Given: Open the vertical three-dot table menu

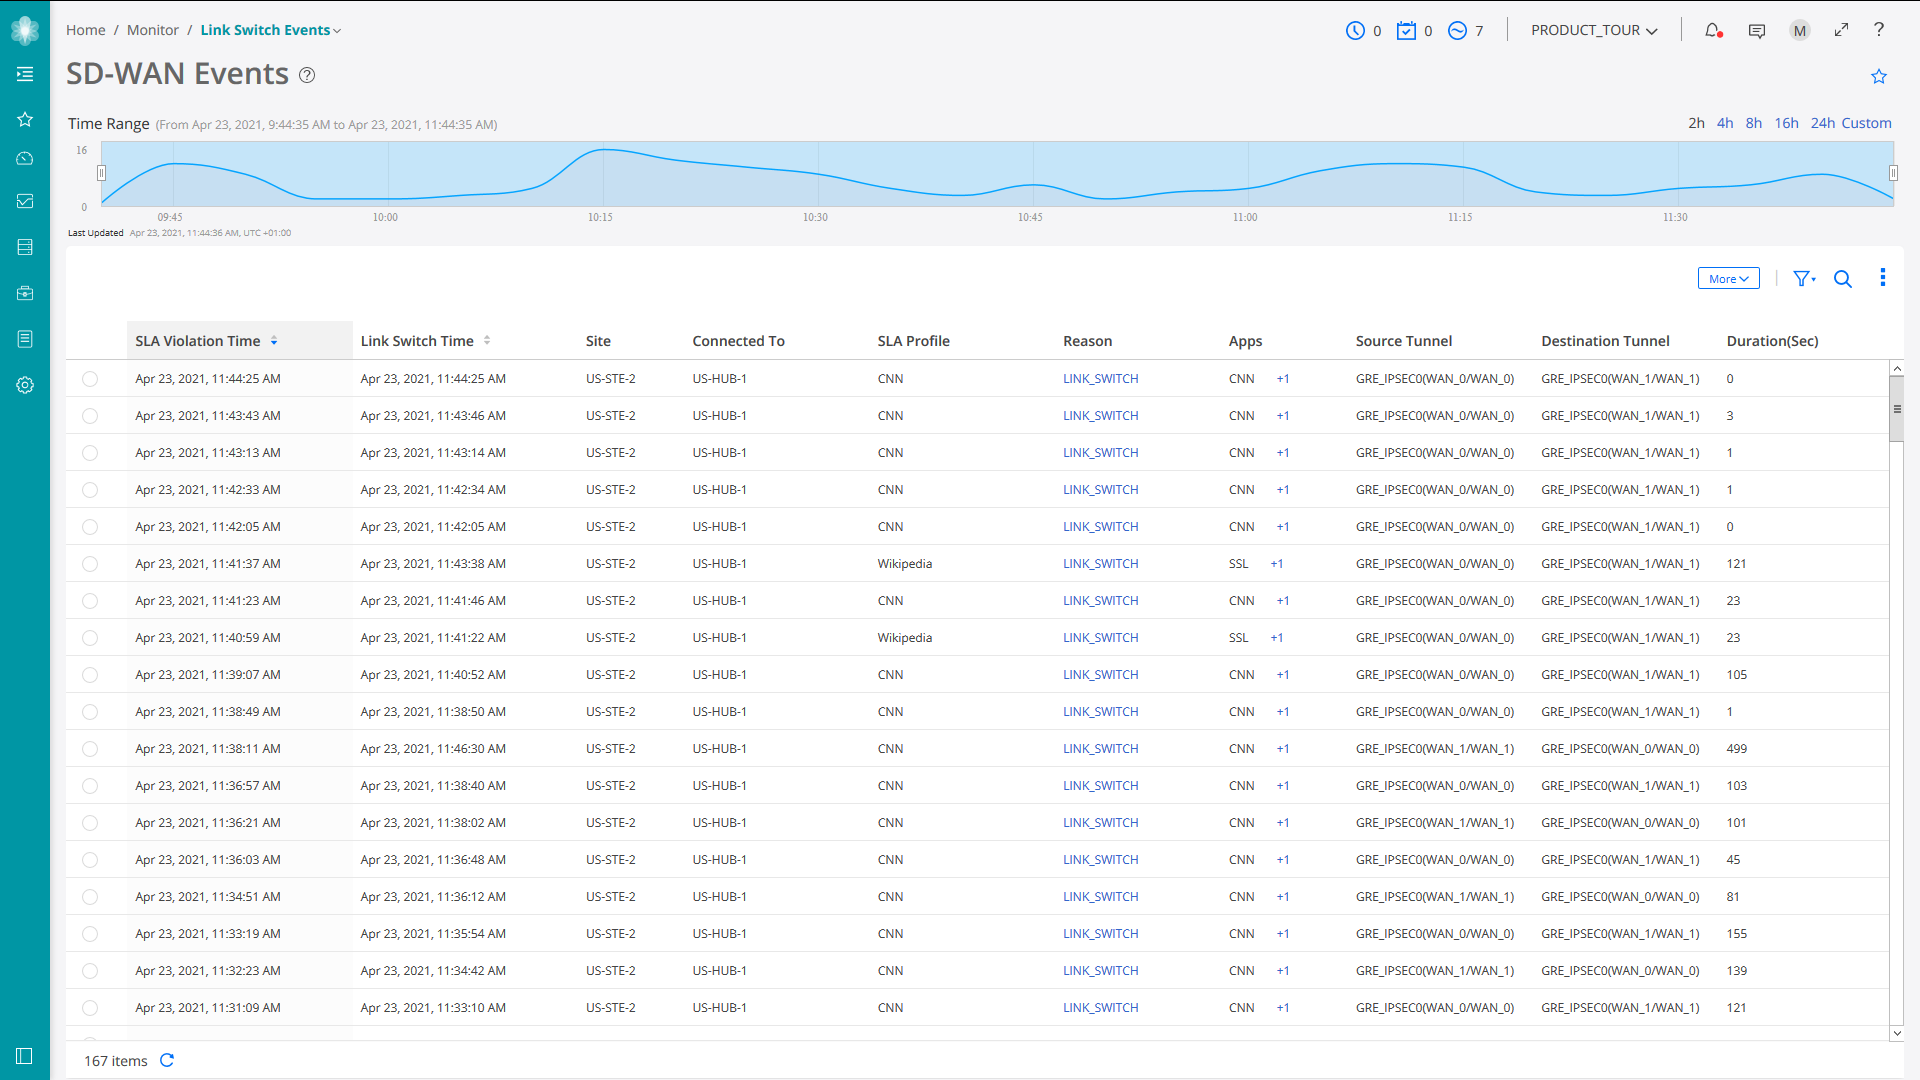Looking at the screenshot, I should pos(1882,278).
